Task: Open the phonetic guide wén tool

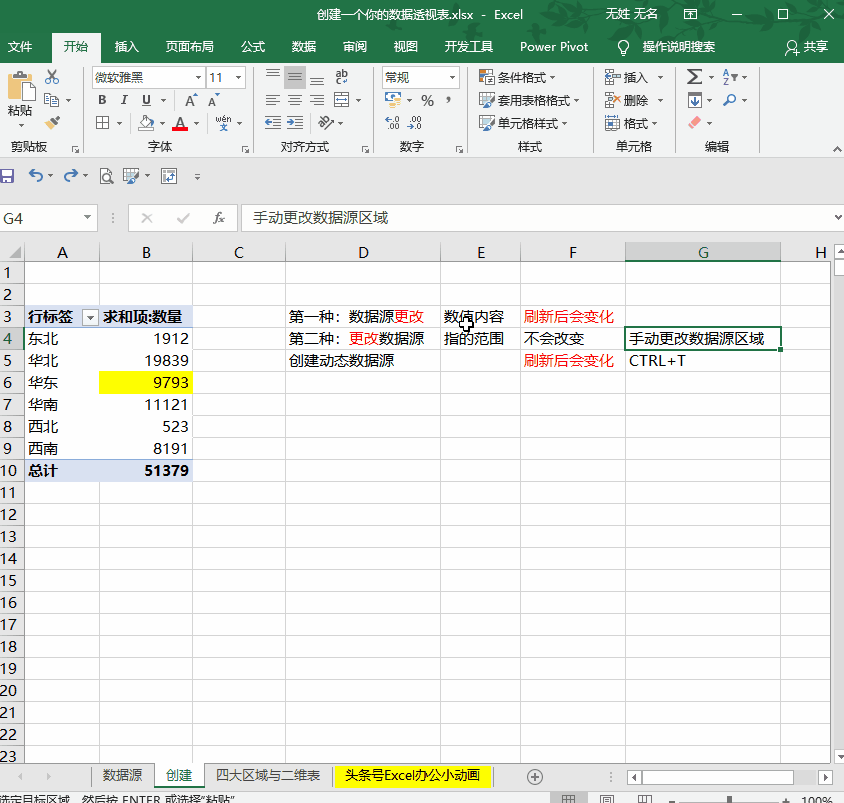Action: tap(223, 123)
